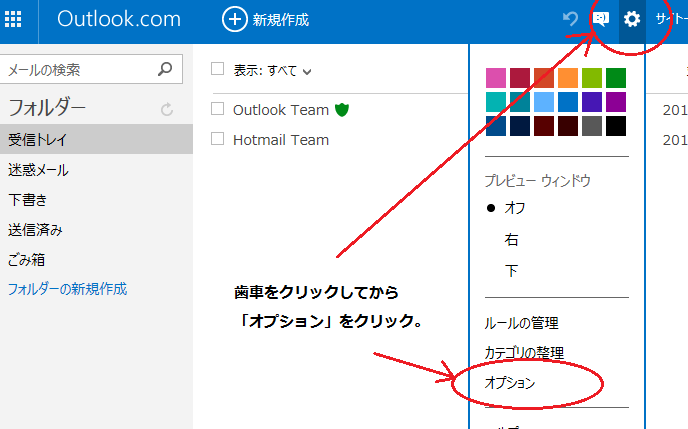Pick the orange color swatch
This screenshot has height=429, width=688.
[x=568, y=78]
